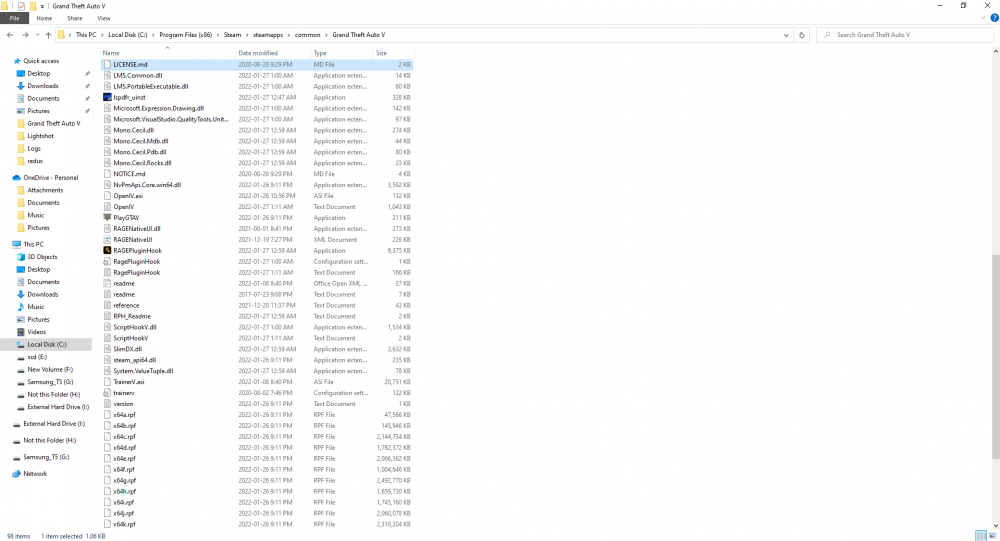
Task: Open Lightshot folder in Quick access
Action: 40,136
